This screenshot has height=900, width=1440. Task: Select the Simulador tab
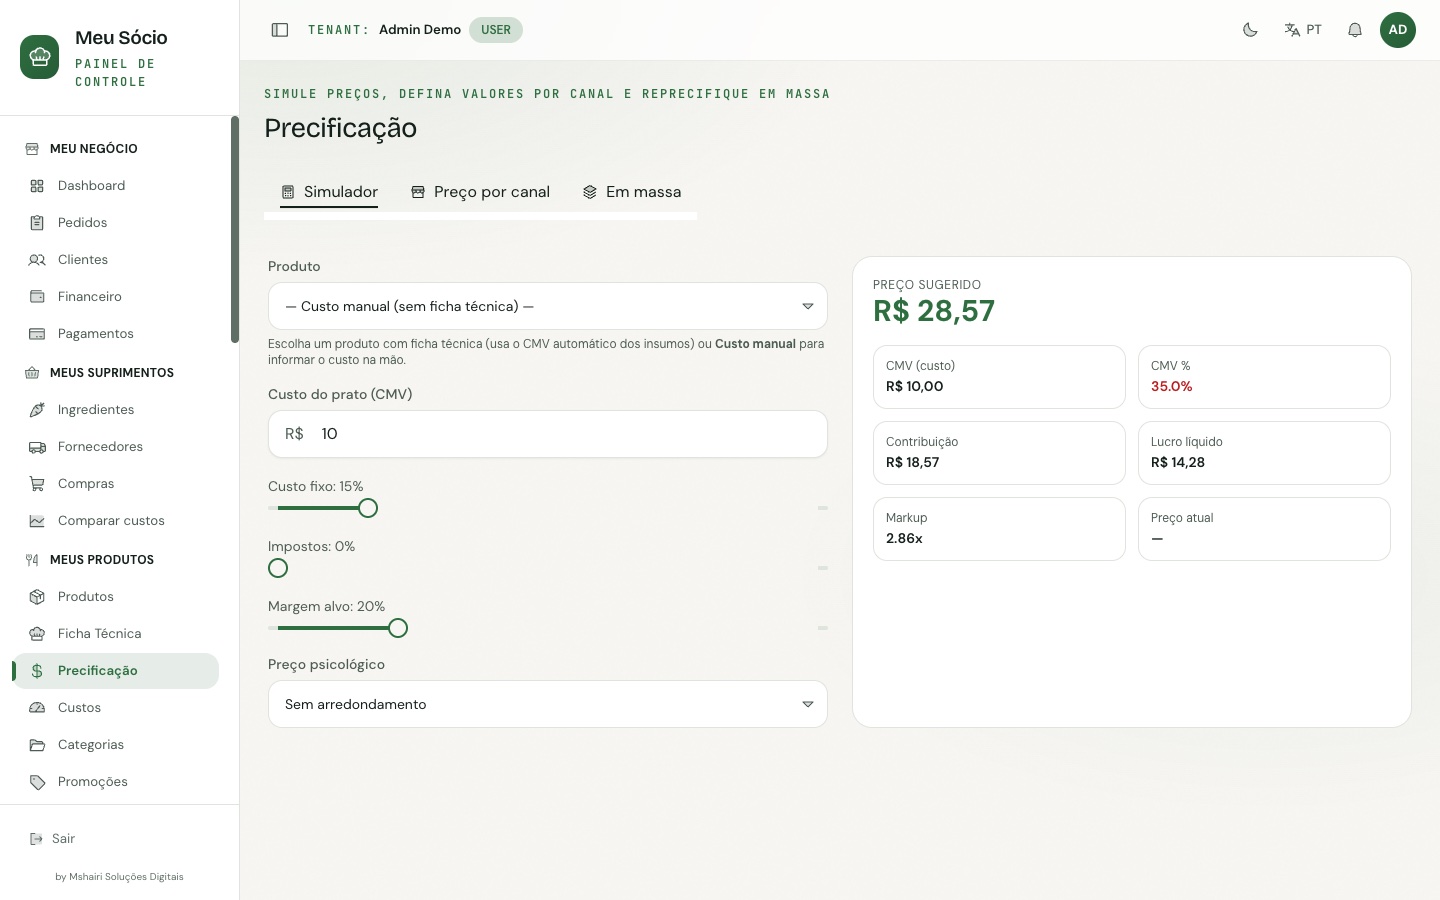329,192
